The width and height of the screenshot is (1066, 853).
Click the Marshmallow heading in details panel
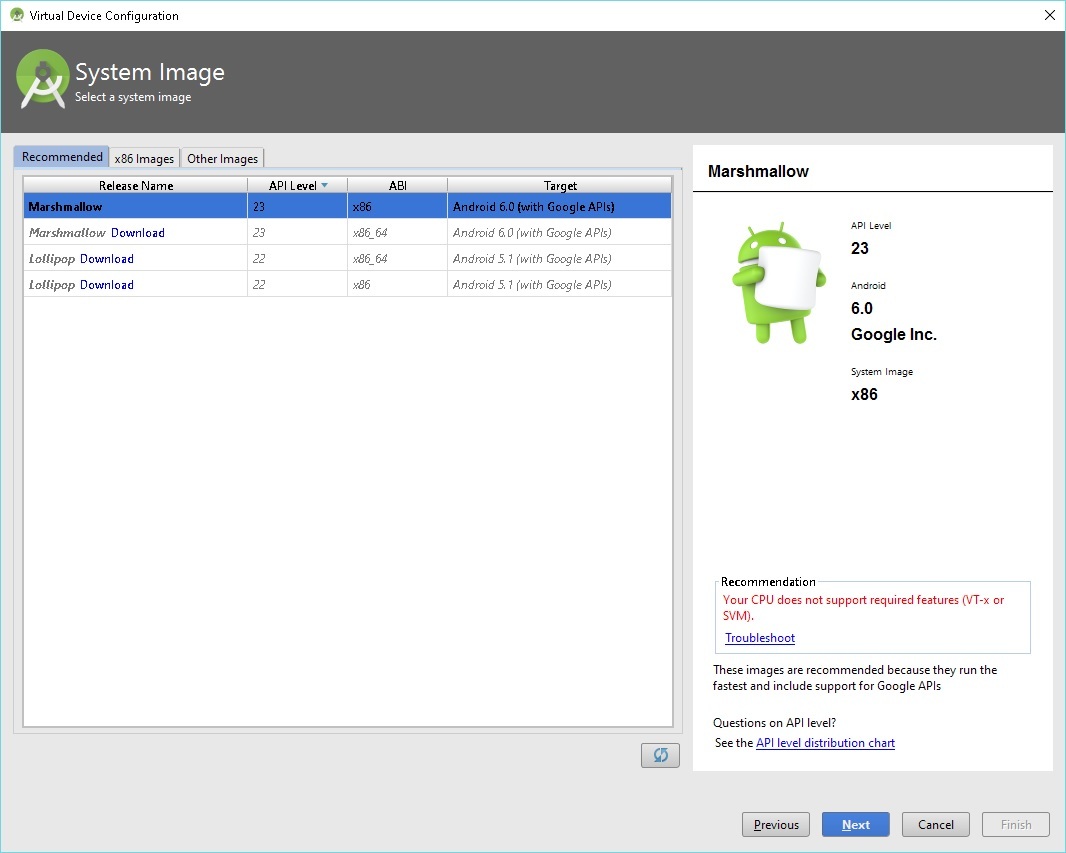coord(758,171)
